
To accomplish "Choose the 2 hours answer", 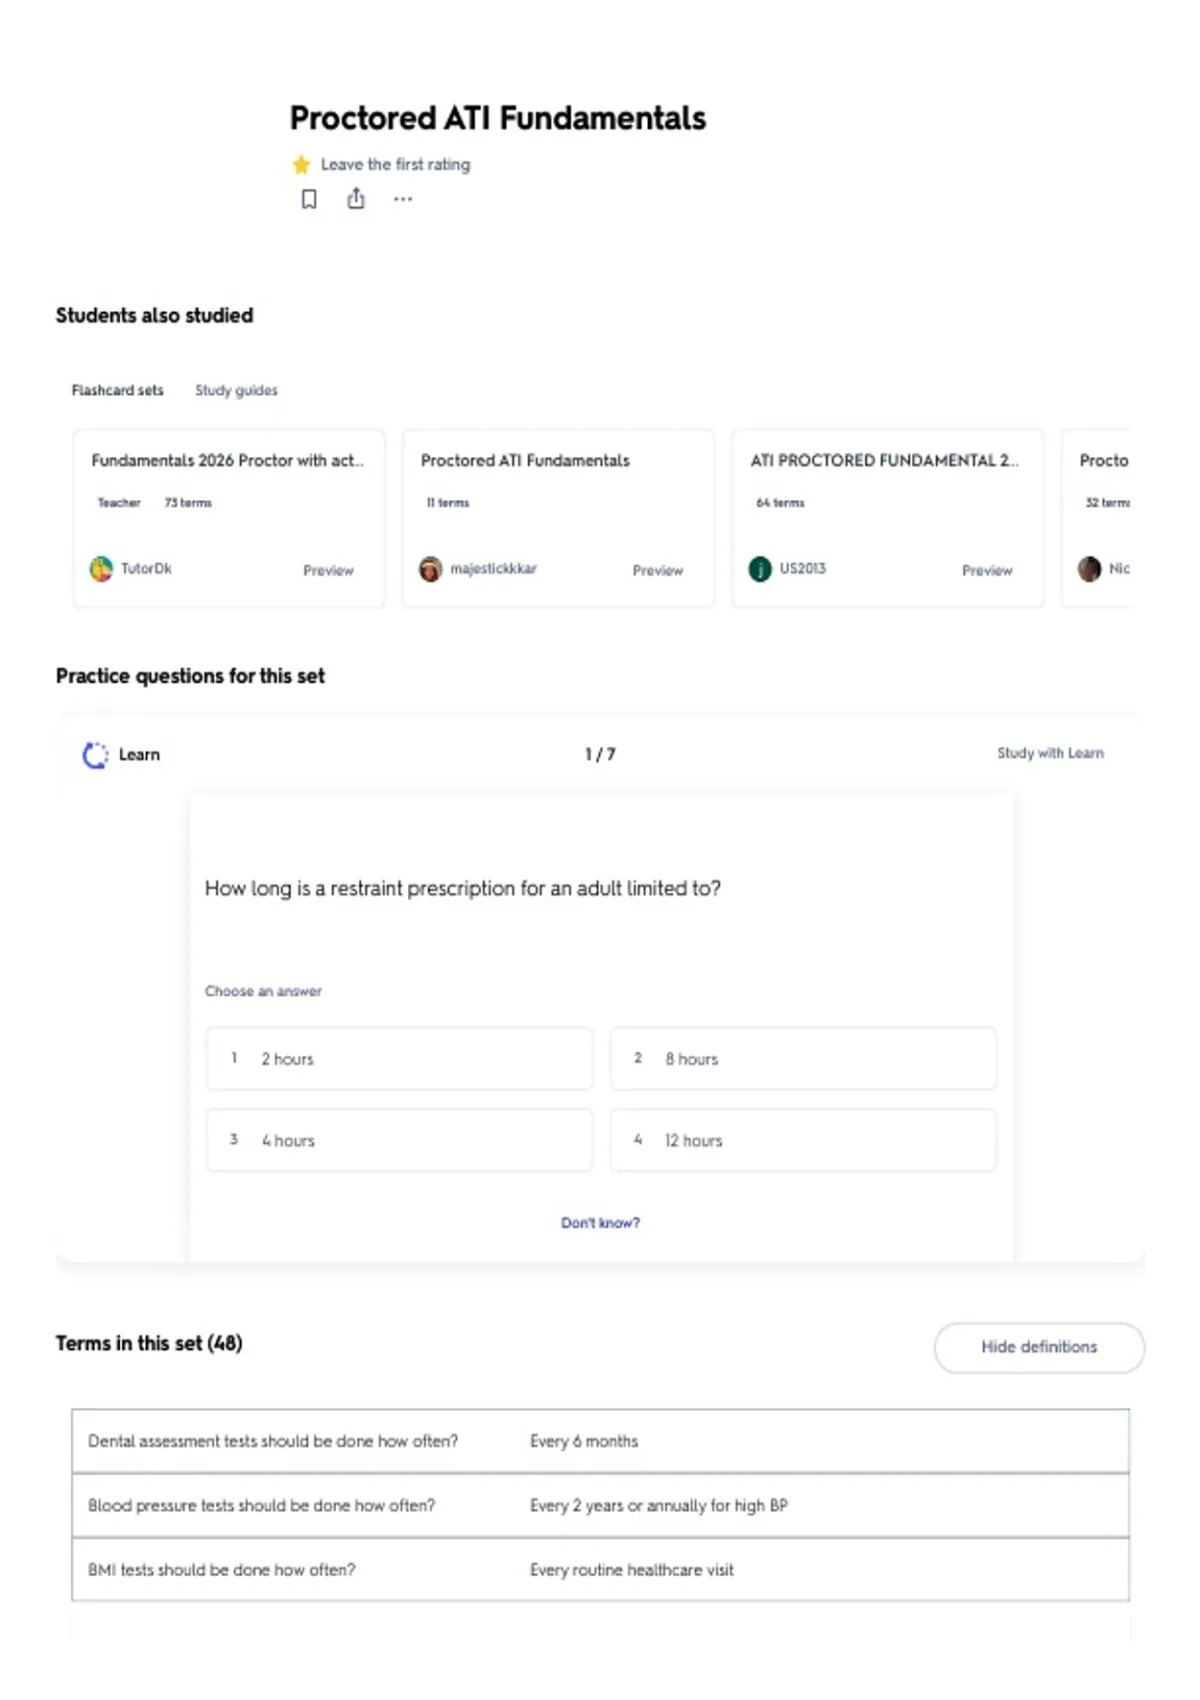I will tap(399, 1058).
